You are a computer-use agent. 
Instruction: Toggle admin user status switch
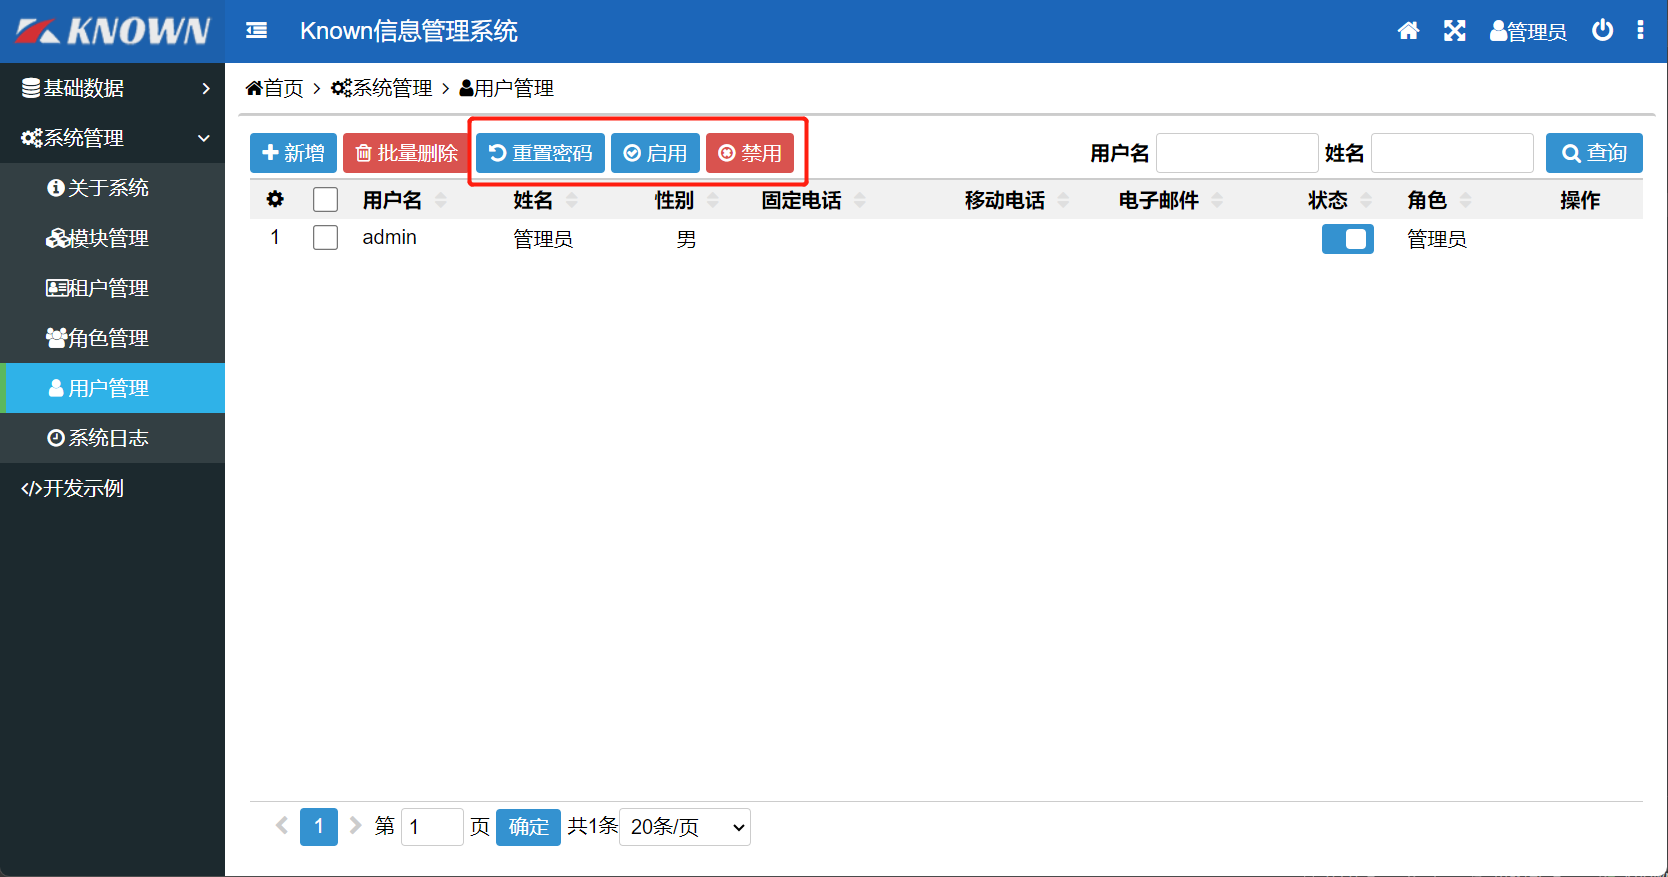[1347, 239]
